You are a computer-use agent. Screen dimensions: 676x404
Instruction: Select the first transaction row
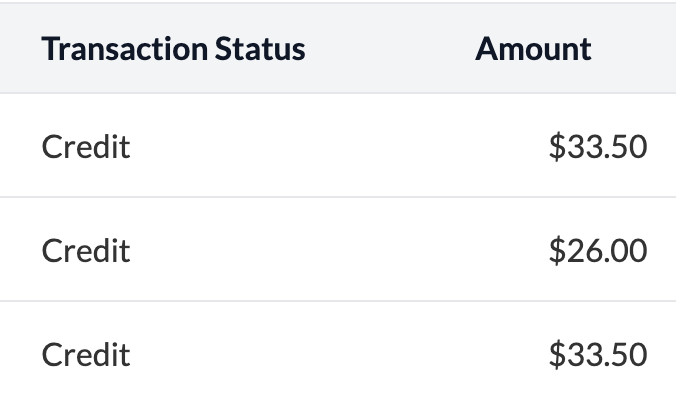tap(338, 147)
